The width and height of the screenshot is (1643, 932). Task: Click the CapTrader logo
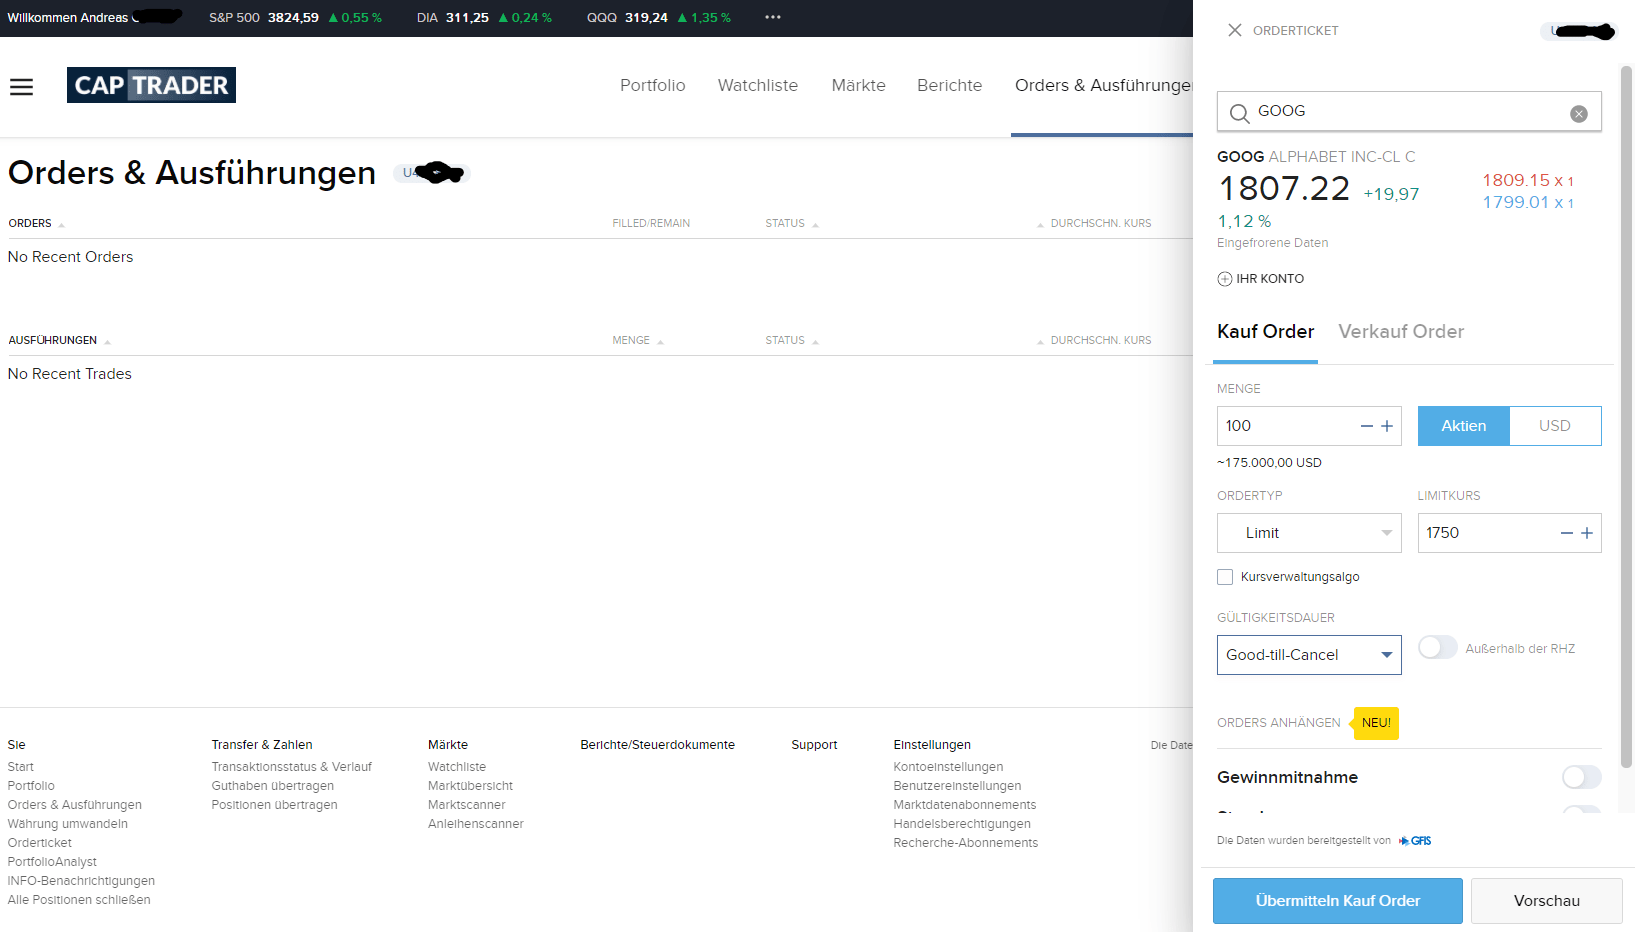pos(151,85)
